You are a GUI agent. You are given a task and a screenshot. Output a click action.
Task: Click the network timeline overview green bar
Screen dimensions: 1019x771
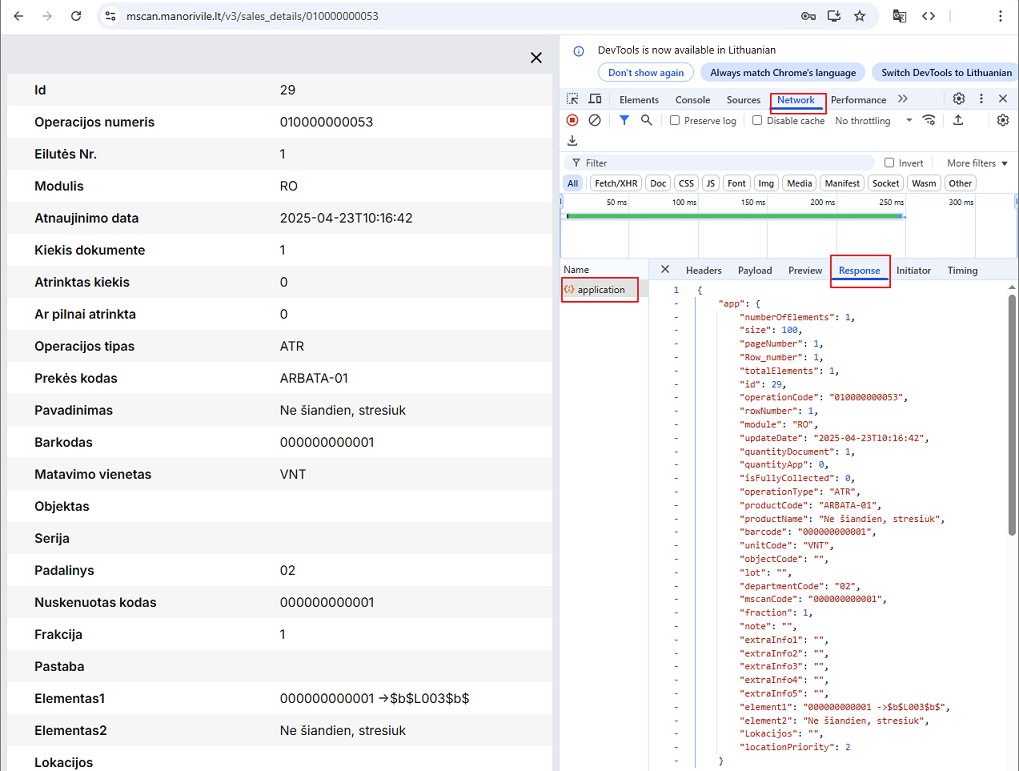point(735,215)
